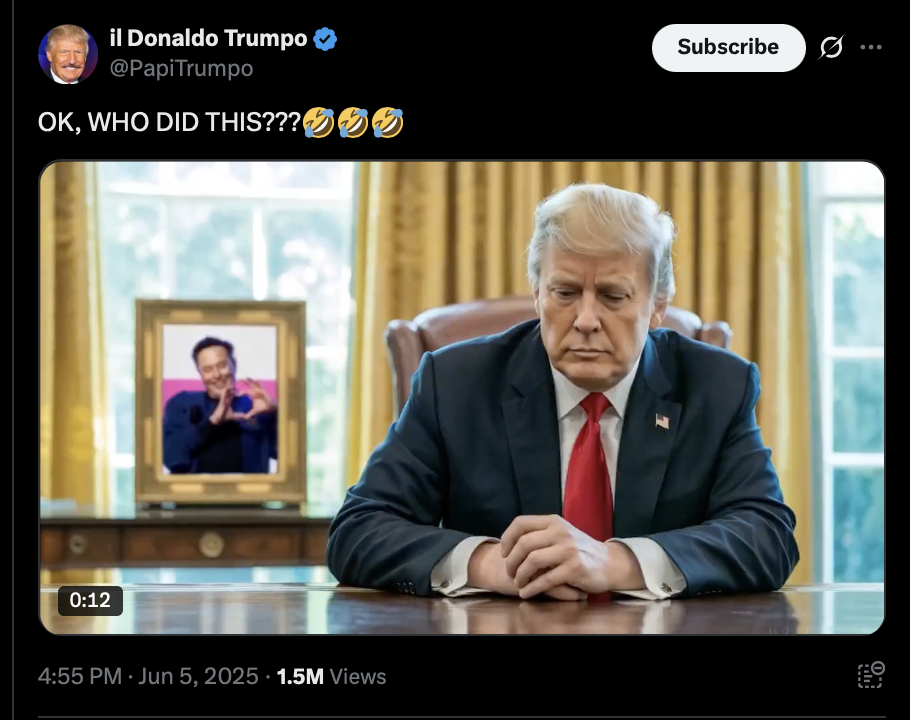Click the middle laughing emoji in the post
Screen dimensions: 910x720
353,122
